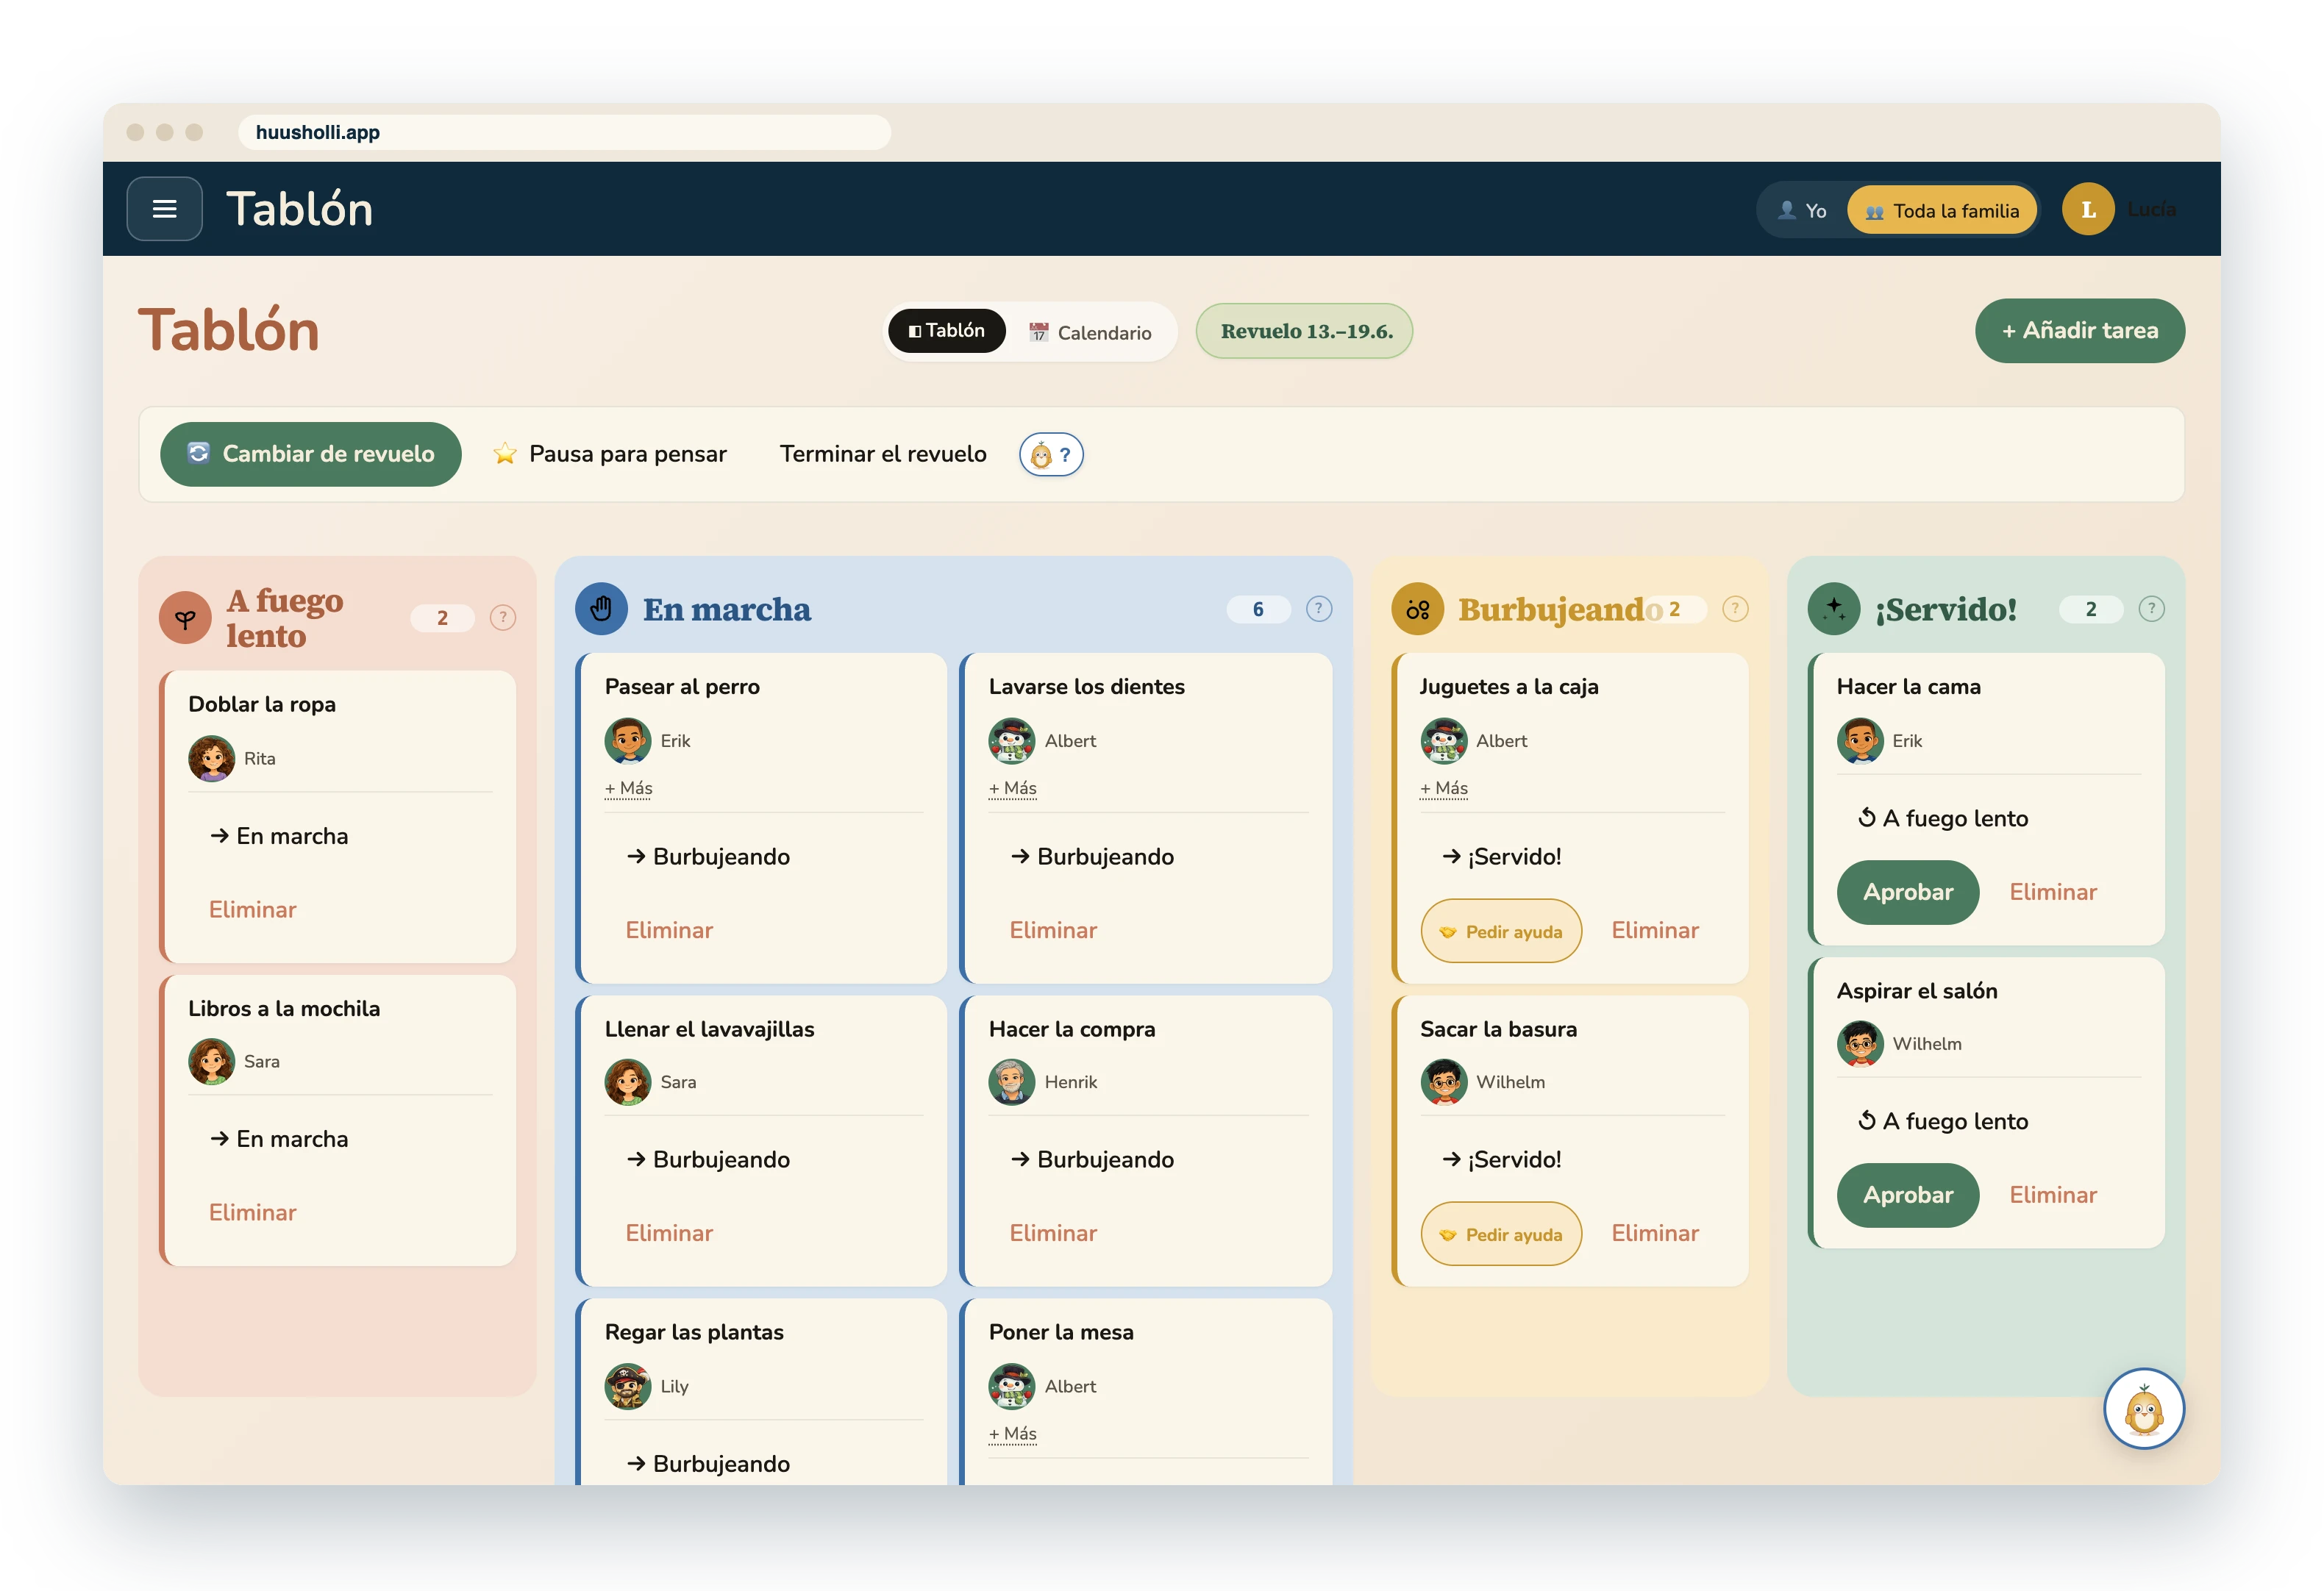Click Henrik's avatar on Hacer la compra

click(x=1012, y=1082)
